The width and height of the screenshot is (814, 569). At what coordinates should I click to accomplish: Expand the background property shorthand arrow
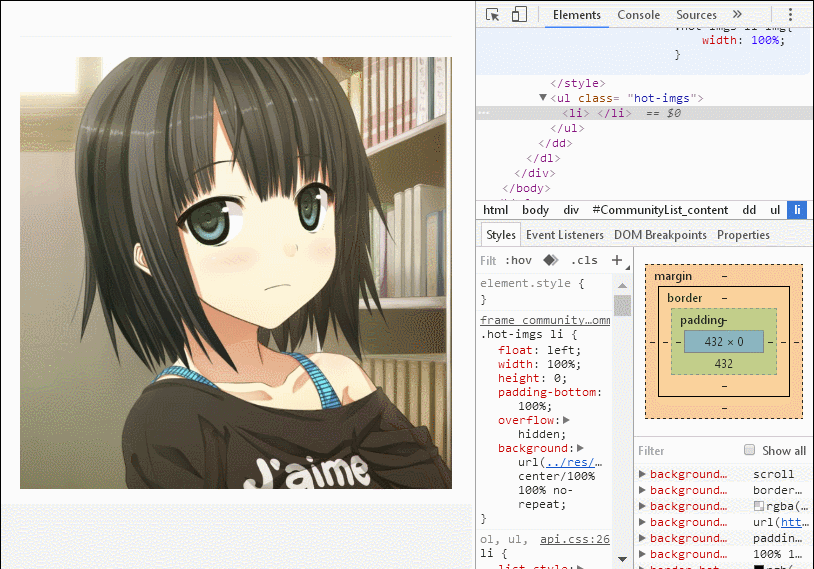coord(580,448)
